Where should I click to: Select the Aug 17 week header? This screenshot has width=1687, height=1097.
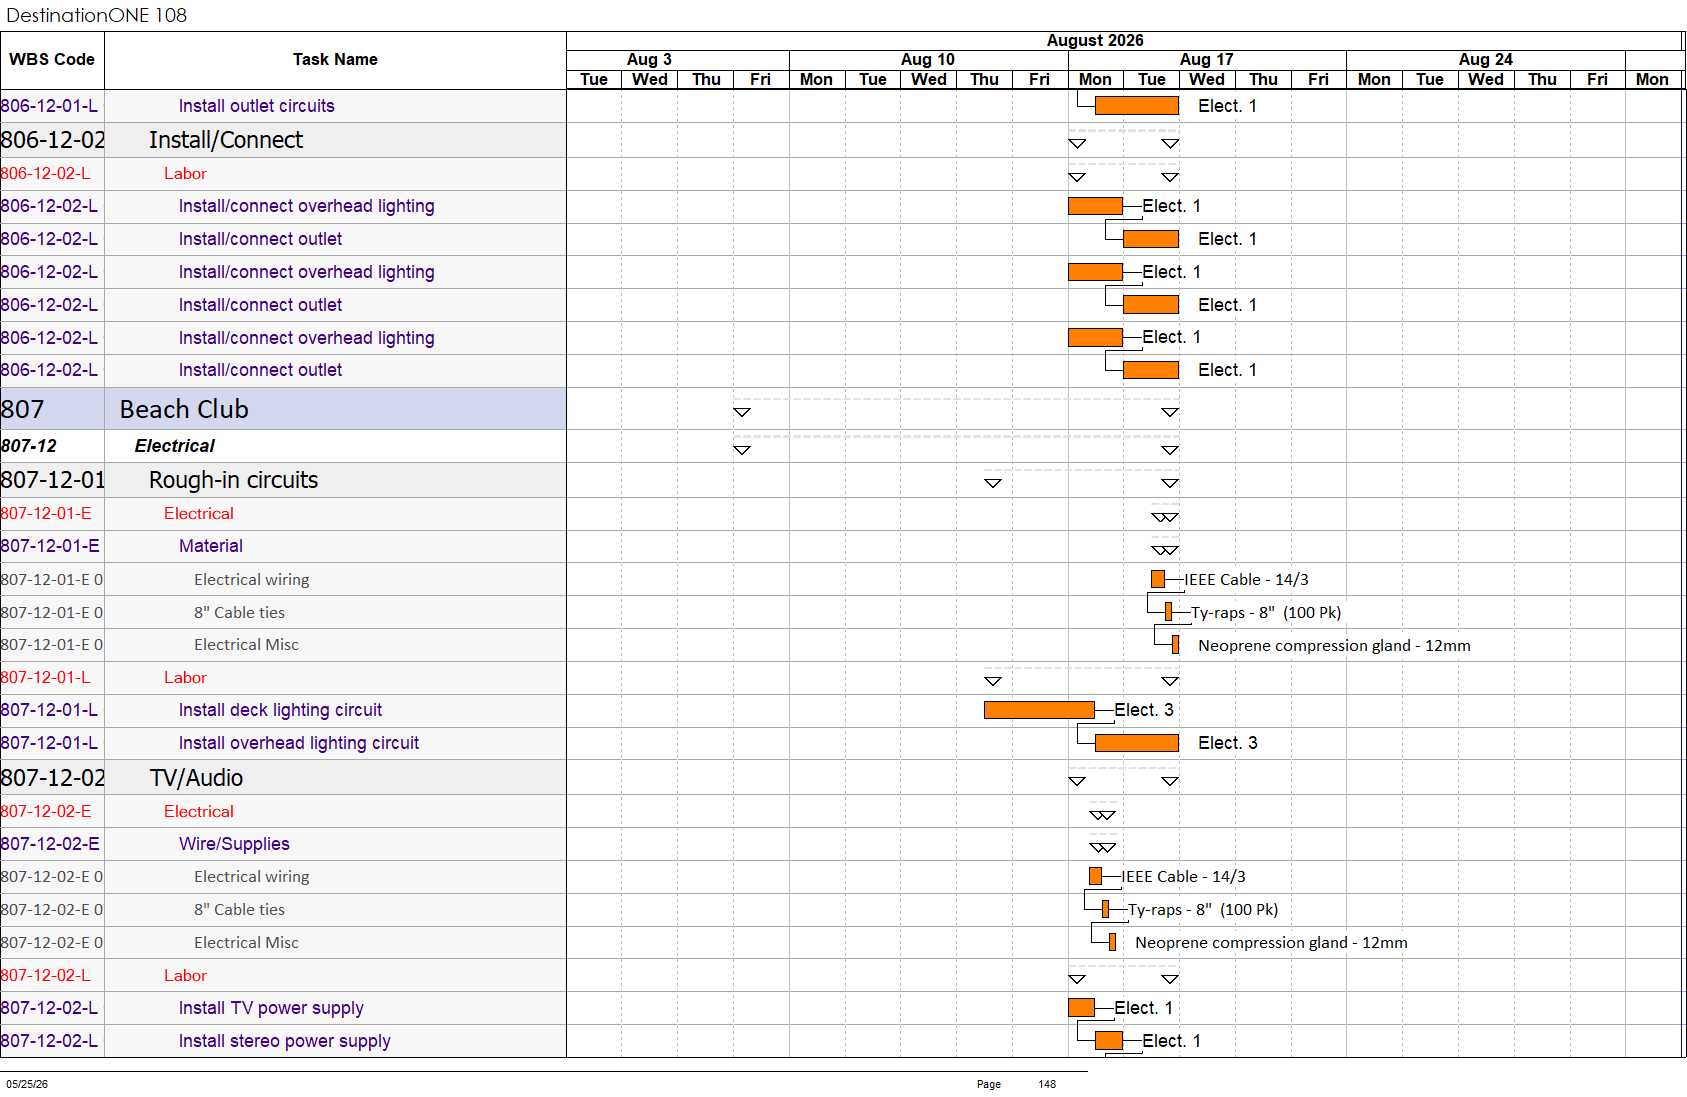[x=1207, y=60]
